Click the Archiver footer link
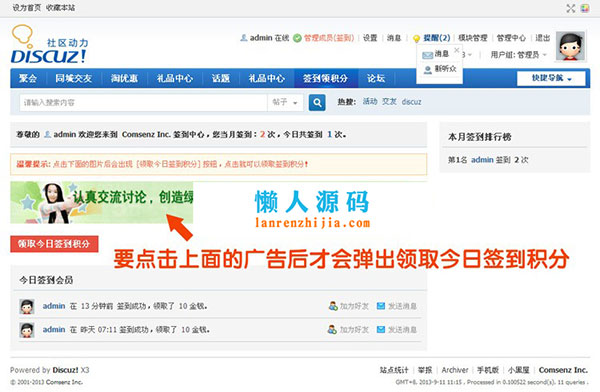The width and height of the screenshot is (600, 392). pyautogui.click(x=455, y=370)
